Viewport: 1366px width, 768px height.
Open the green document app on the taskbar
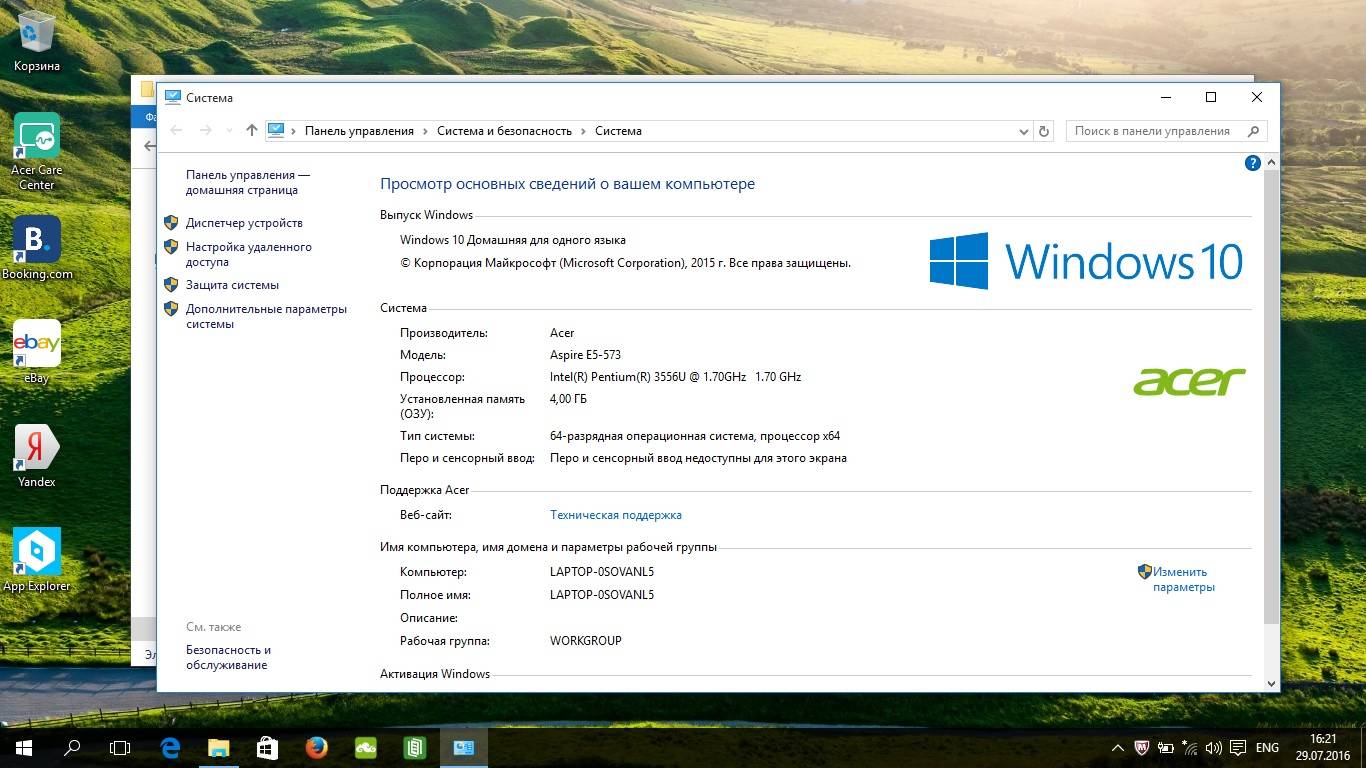pos(414,747)
